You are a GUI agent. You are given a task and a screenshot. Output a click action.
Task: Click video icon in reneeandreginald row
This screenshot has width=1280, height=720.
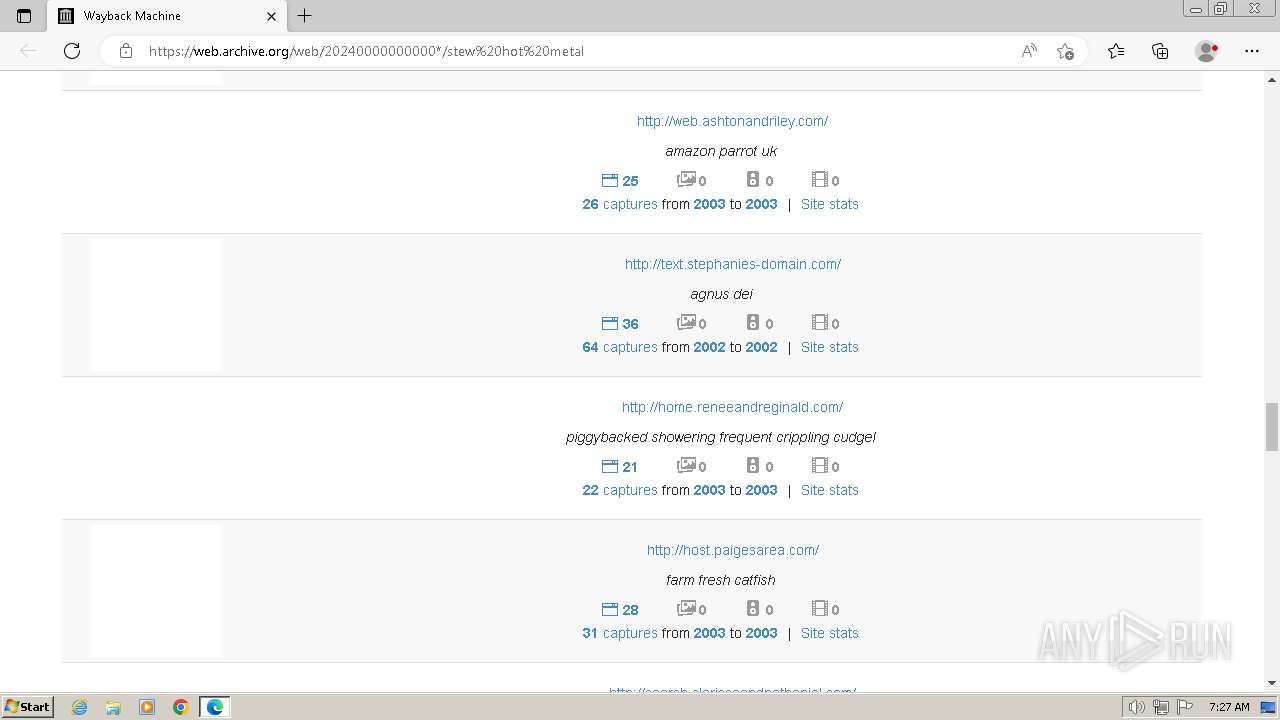(x=820, y=465)
